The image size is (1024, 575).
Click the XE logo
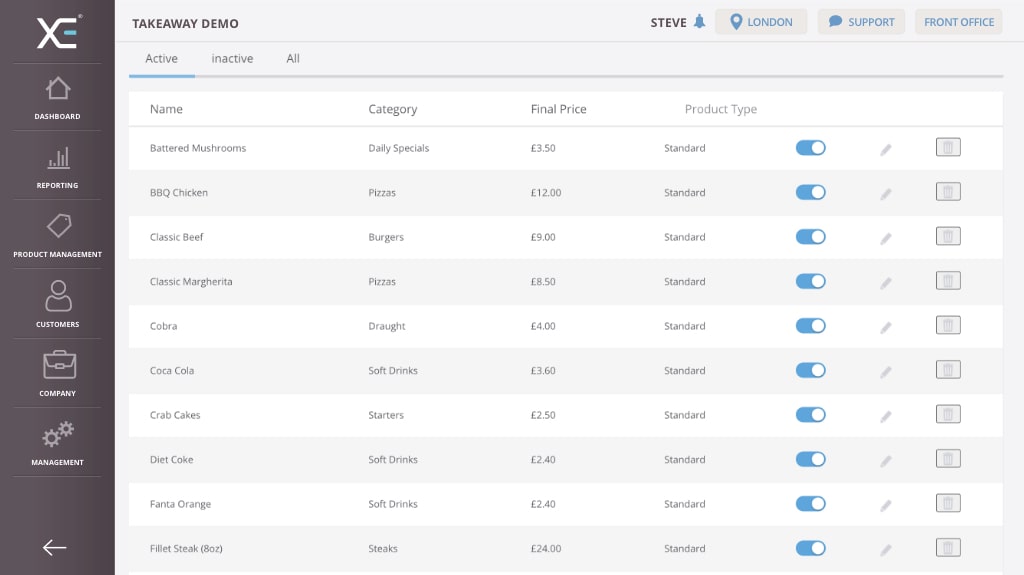pos(58,32)
